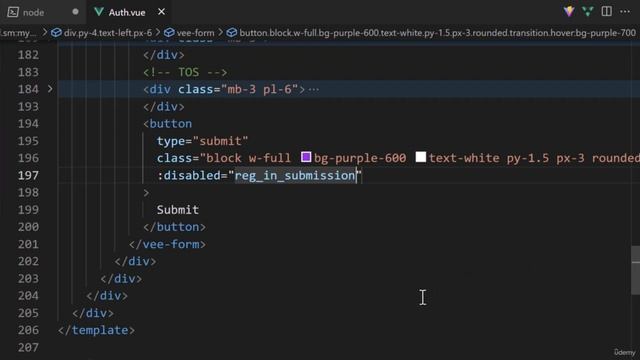Click the text-white class name text

coord(464,158)
